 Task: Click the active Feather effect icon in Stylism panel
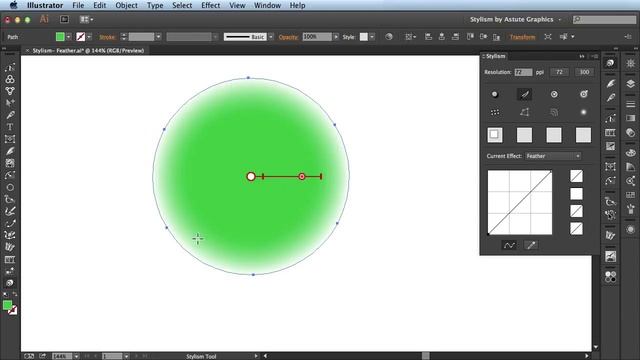click(524, 94)
